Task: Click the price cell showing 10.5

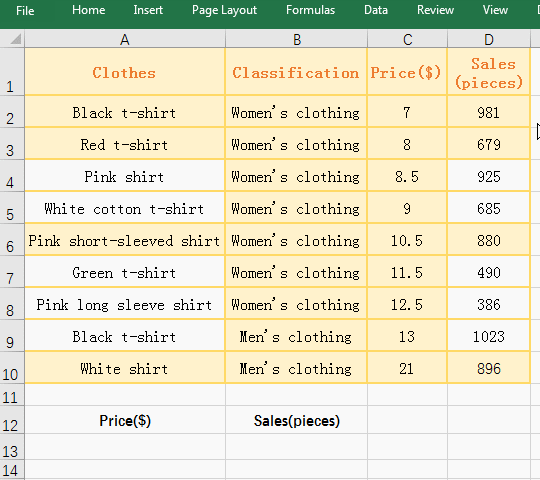Action: pos(407,240)
